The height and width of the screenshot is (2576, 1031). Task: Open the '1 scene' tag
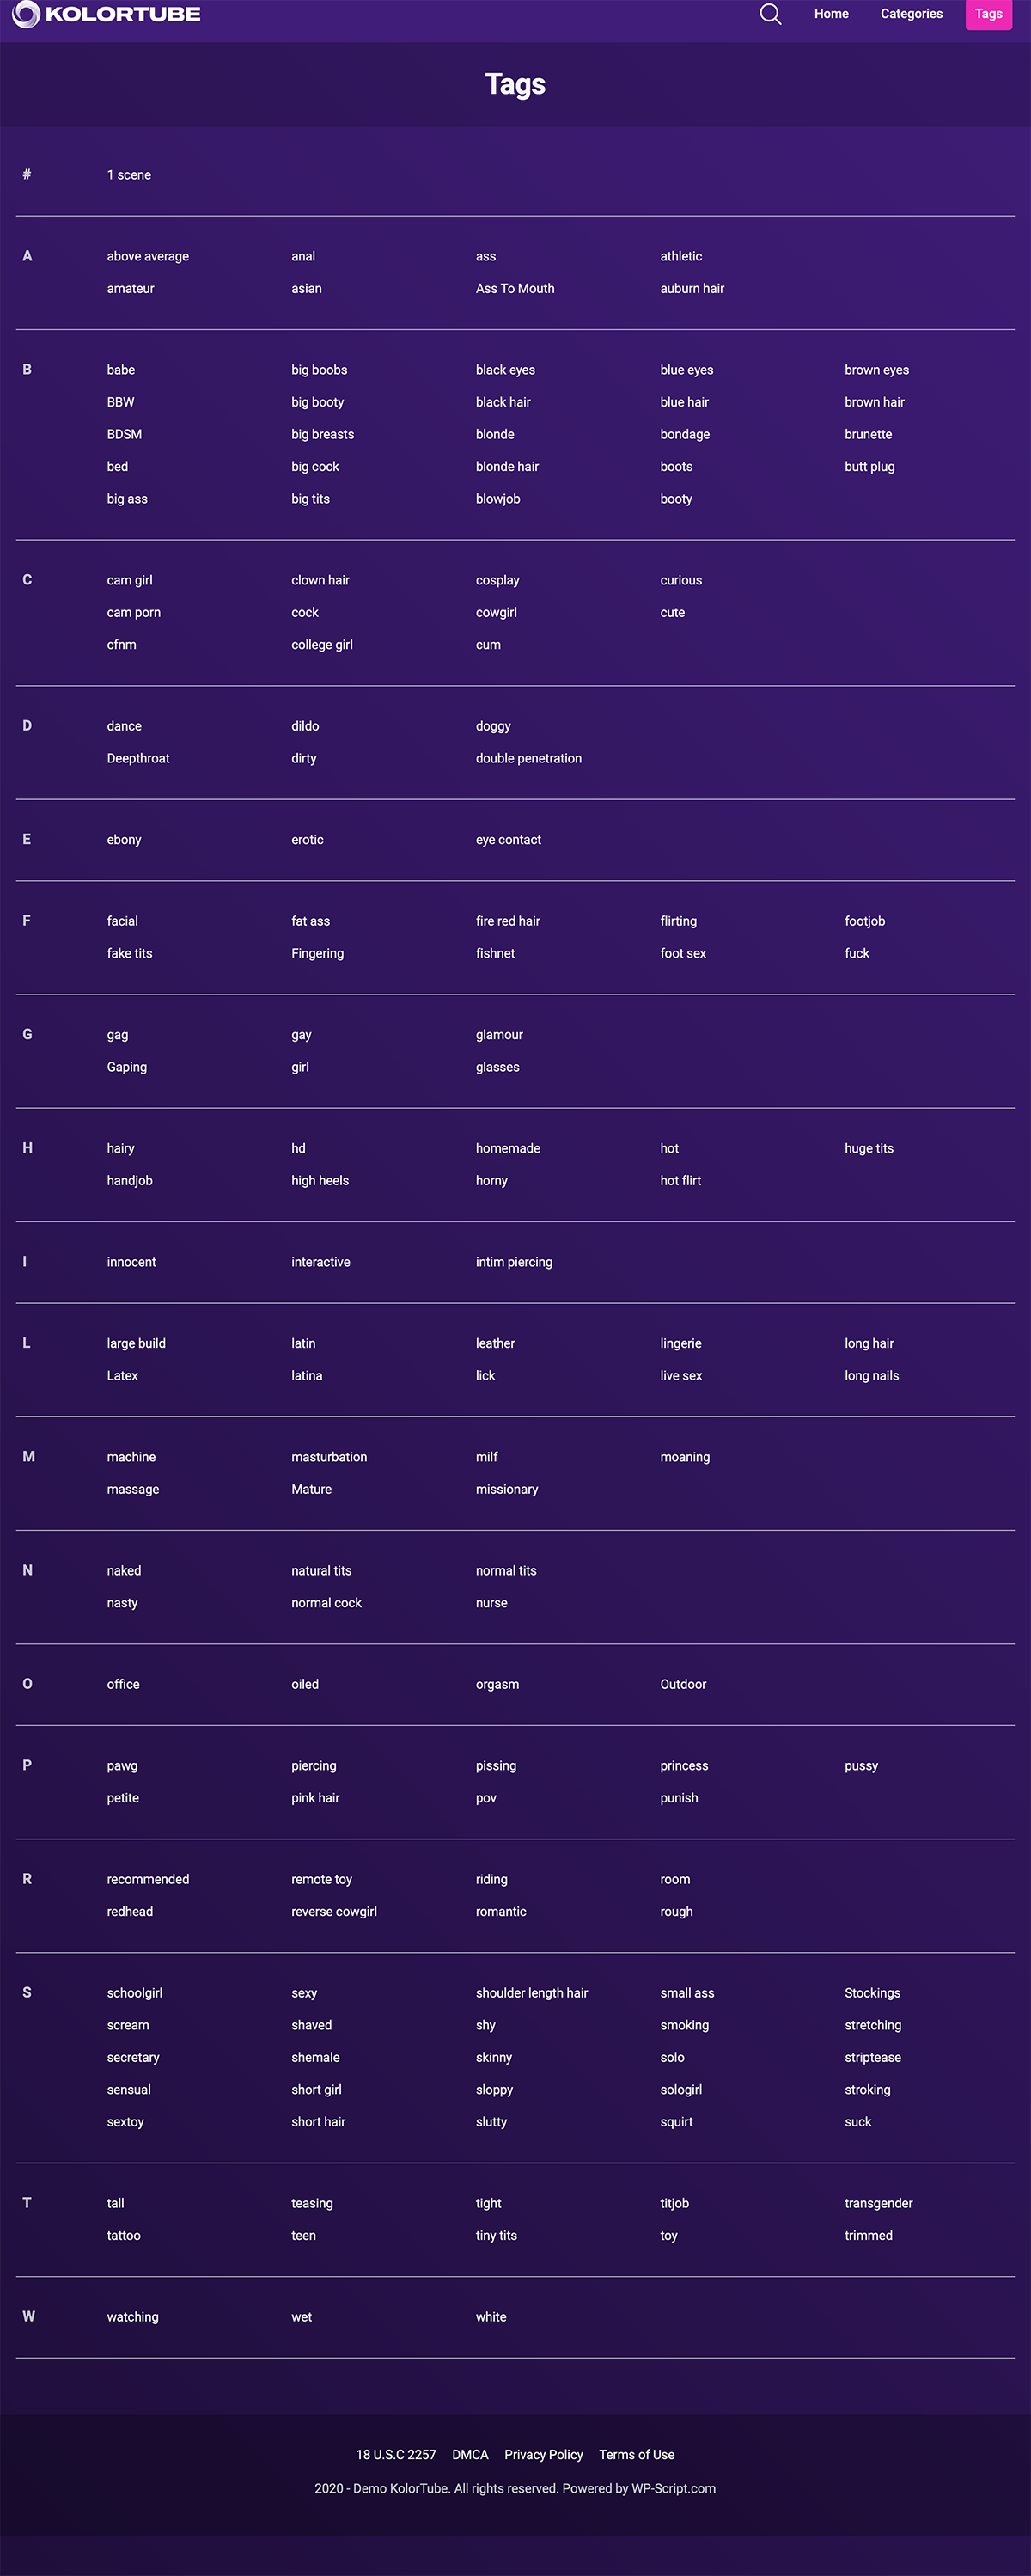(x=129, y=175)
